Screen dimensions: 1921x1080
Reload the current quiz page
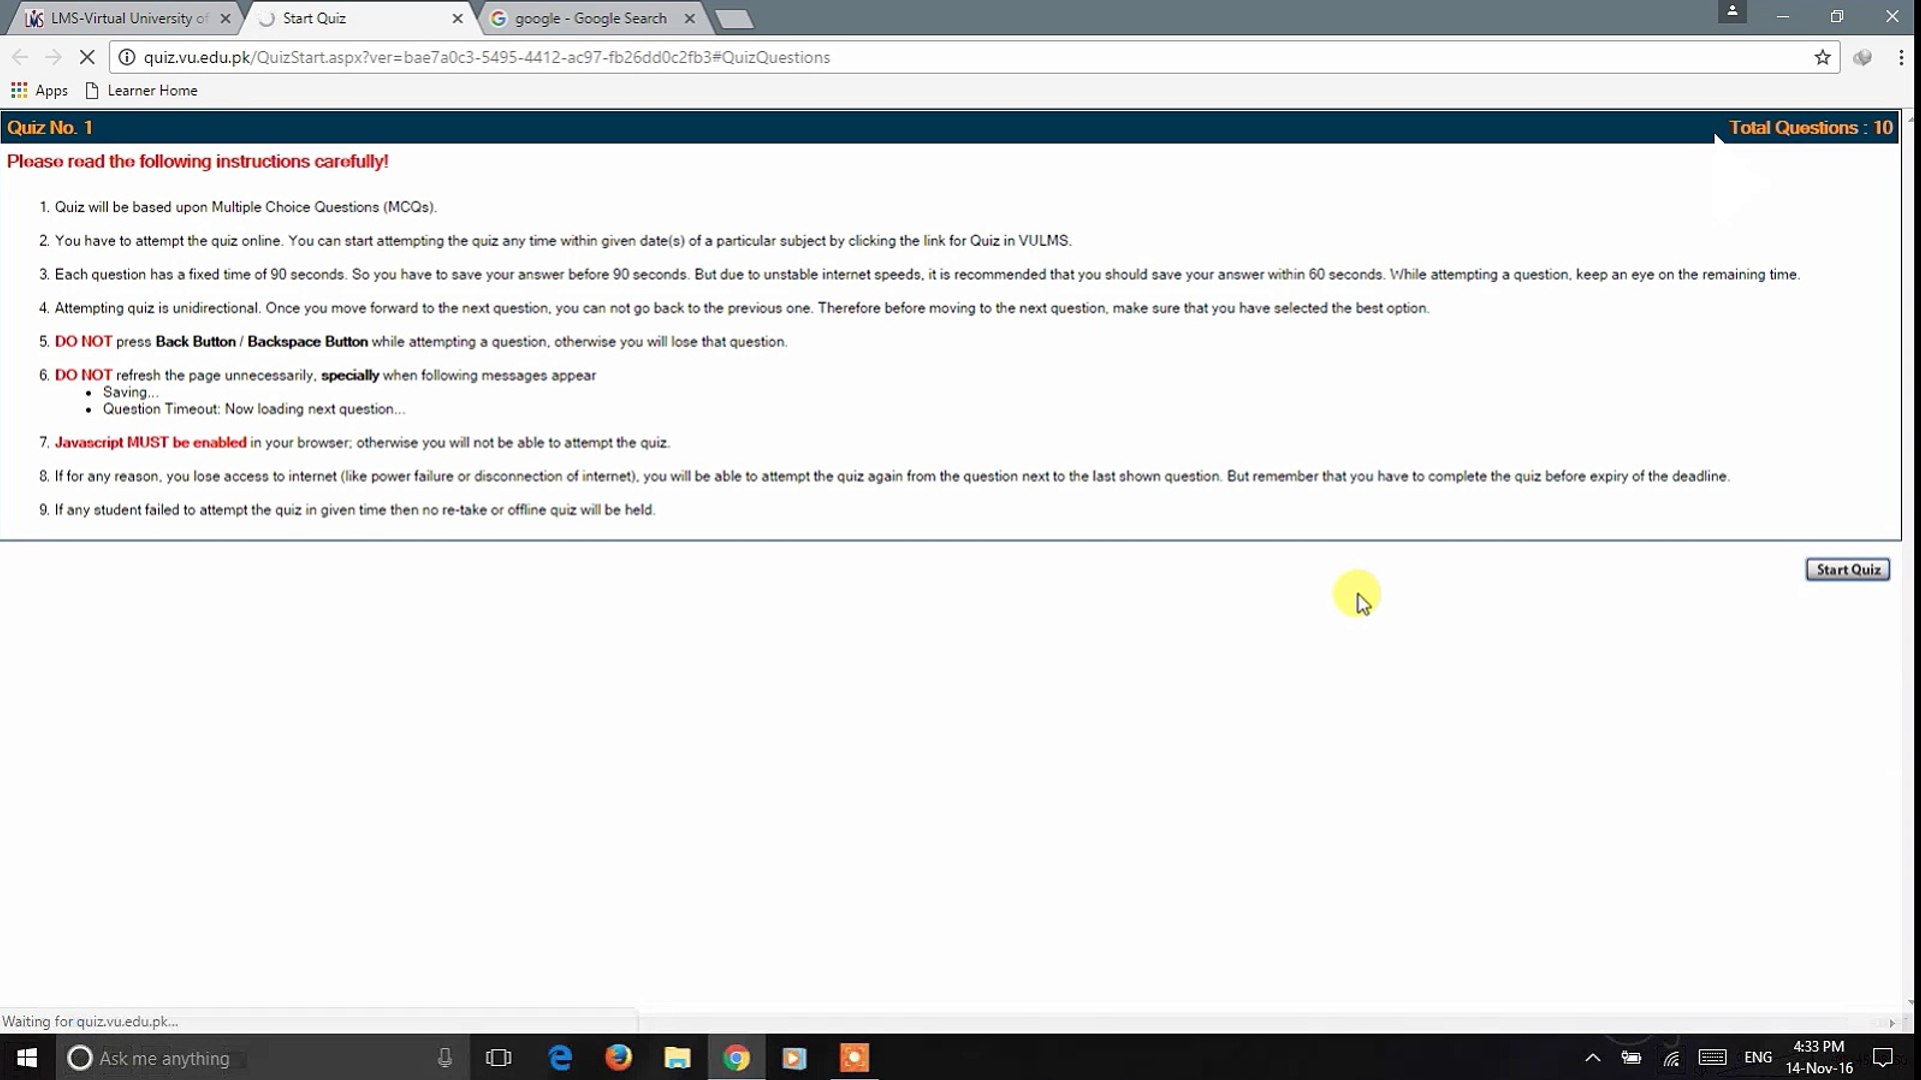(87, 57)
